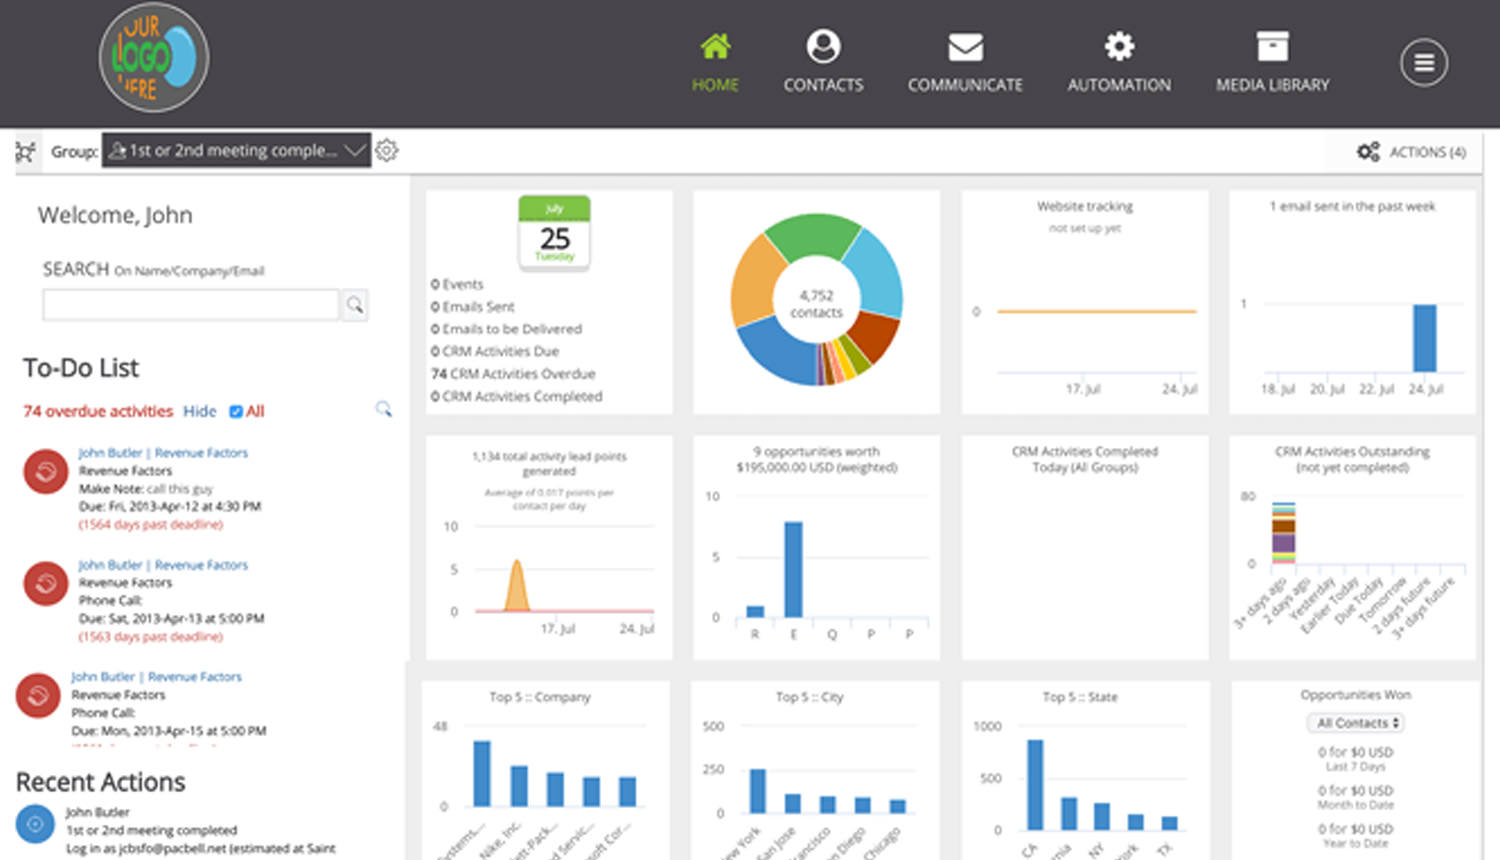
Task: Click 'Website tracking' card title
Action: (x=1085, y=207)
